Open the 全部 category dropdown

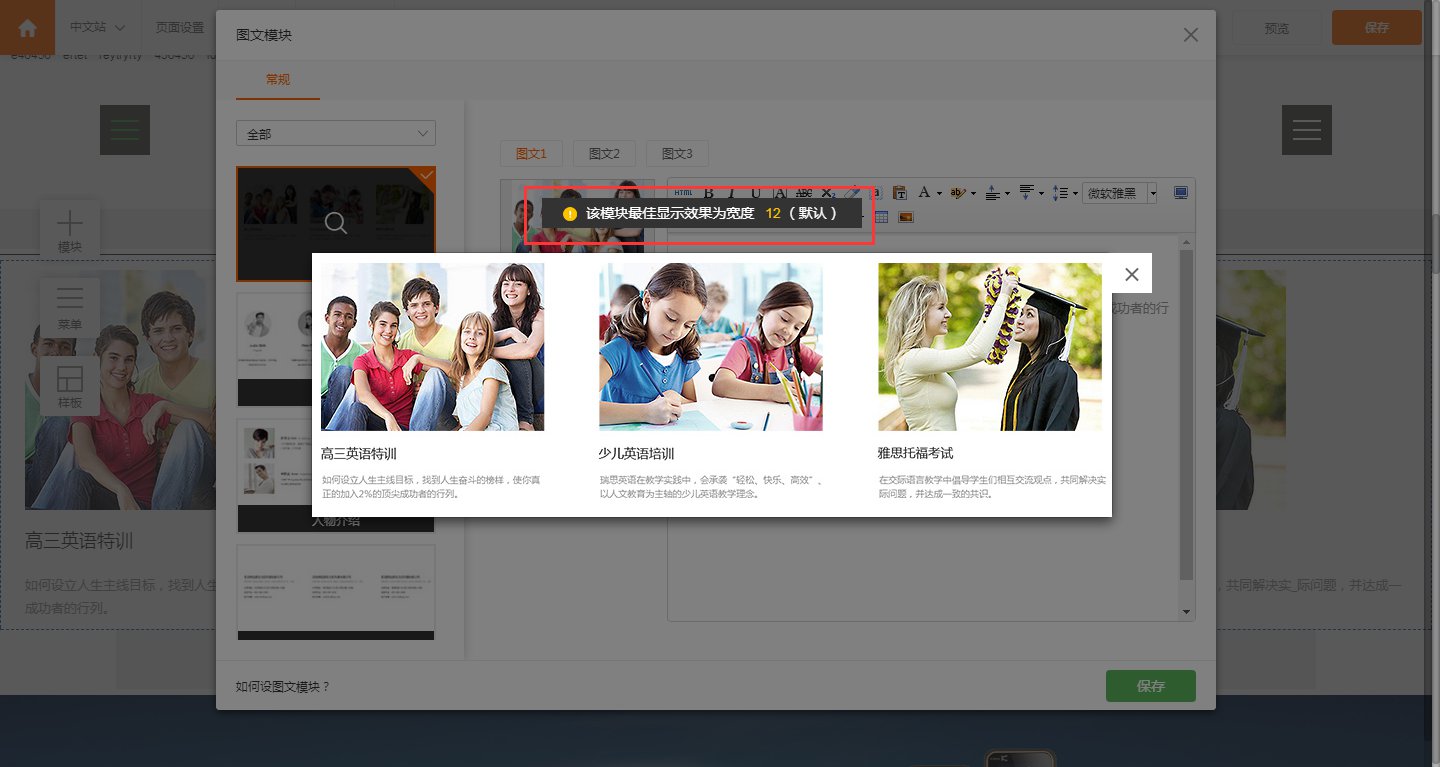pyautogui.click(x=336, y=133)
